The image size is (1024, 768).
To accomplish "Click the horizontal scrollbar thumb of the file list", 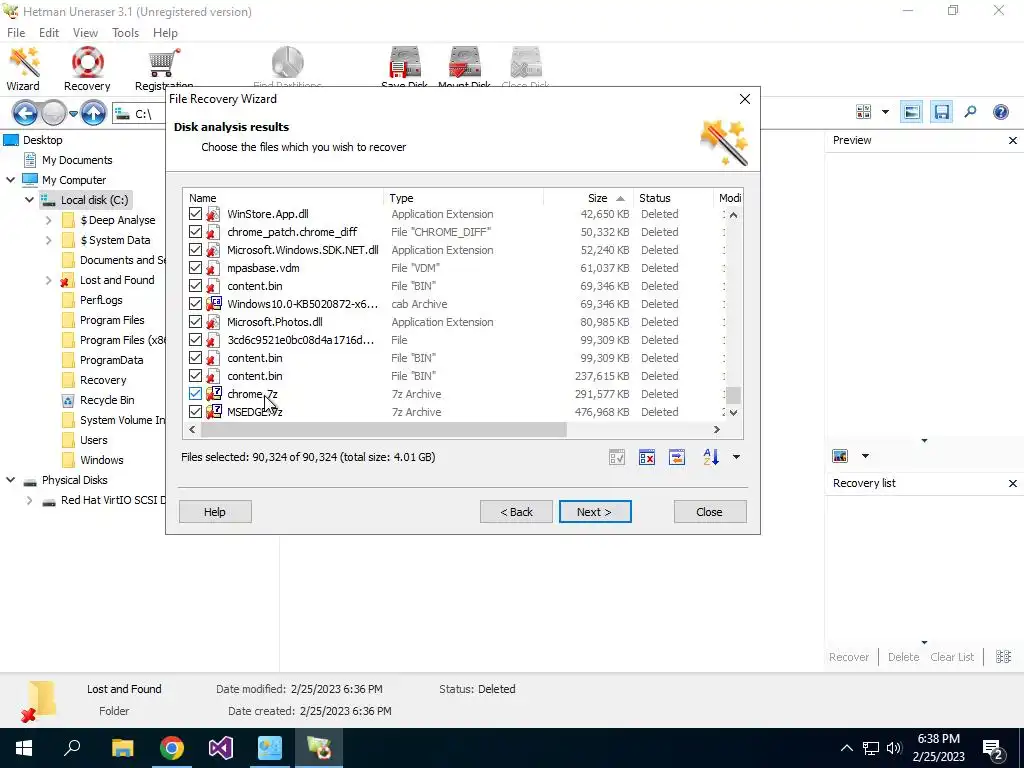I will pyautogui.click(x=384, y=430).
